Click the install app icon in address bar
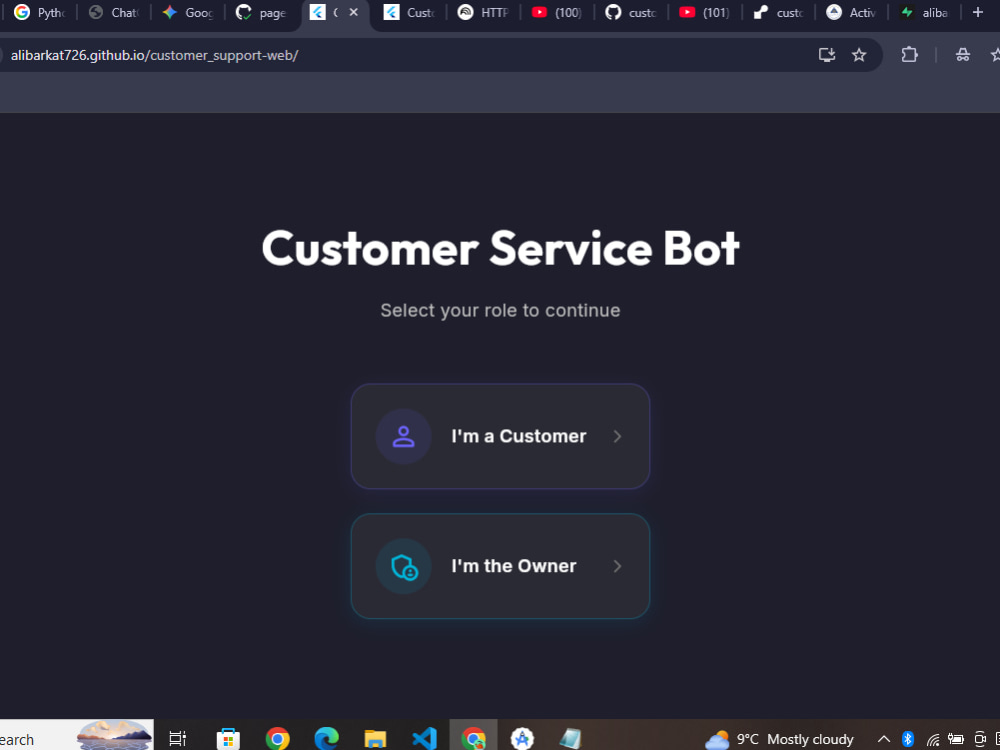This screenshot has height=750, width=1000. (827, 55)
